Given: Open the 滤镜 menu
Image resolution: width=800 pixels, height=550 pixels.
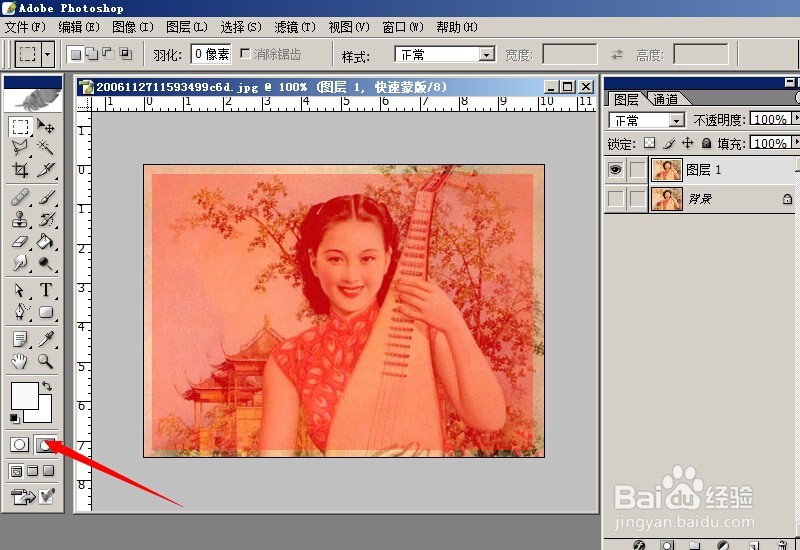Looking at the screenshot, I should pos(295,27).
